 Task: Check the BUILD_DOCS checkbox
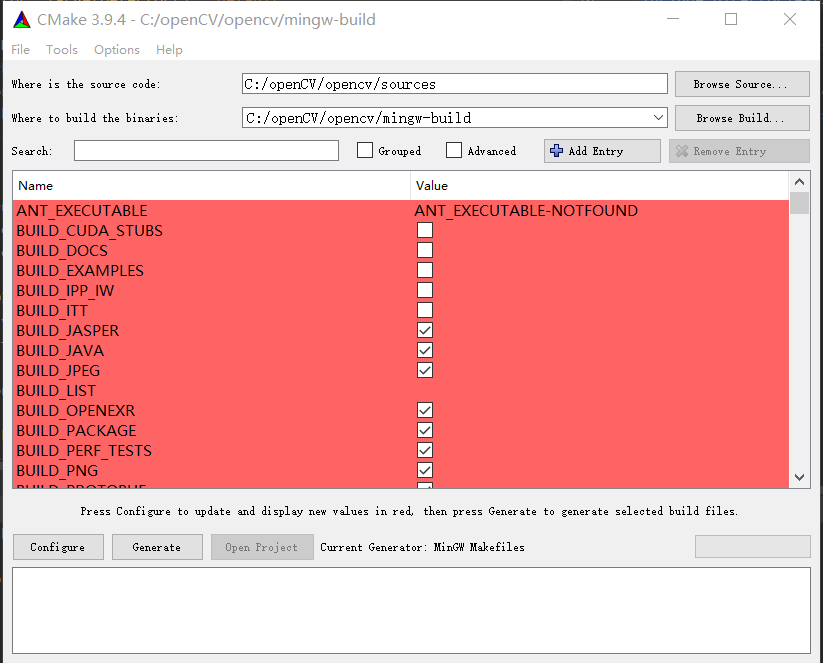(425, 250)
